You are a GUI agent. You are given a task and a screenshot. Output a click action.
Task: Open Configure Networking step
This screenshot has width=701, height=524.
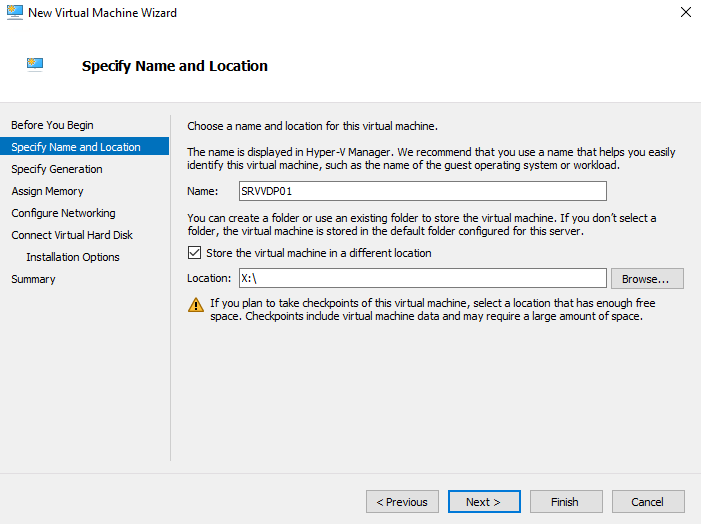63,213
